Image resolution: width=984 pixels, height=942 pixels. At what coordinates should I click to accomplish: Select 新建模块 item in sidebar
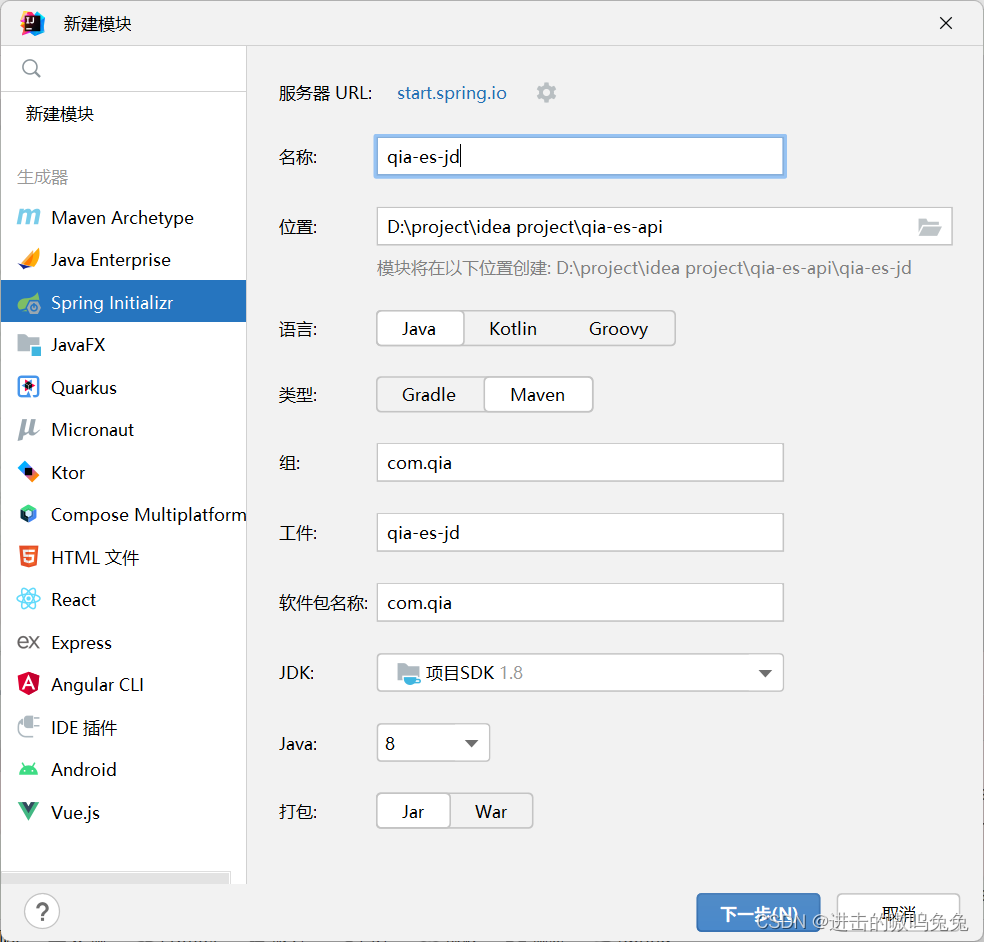pyautogui.click(x=124, y=114)
